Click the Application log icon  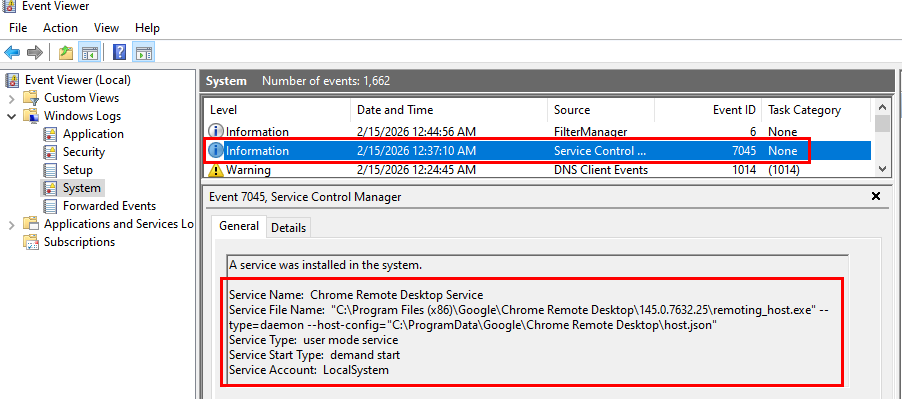pos(51,134)
